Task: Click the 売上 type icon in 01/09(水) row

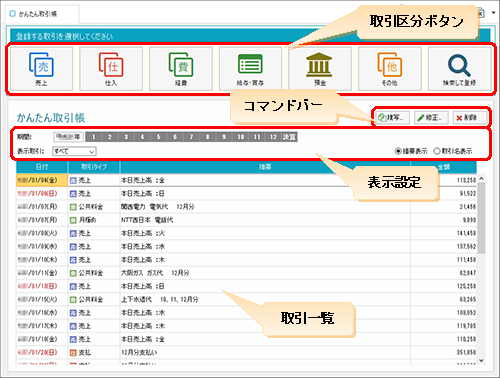Action: click(x=73, y=247)
